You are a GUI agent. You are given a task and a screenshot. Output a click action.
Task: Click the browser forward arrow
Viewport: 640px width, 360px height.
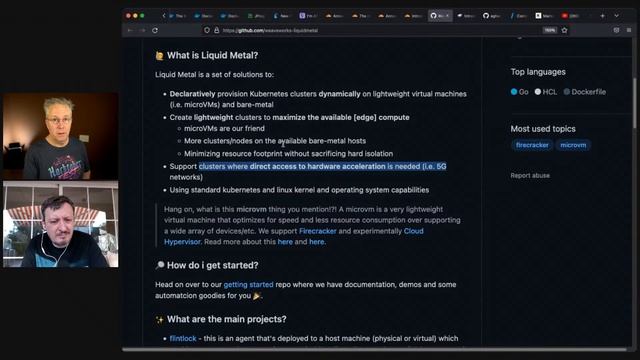[x=142, y=30]
